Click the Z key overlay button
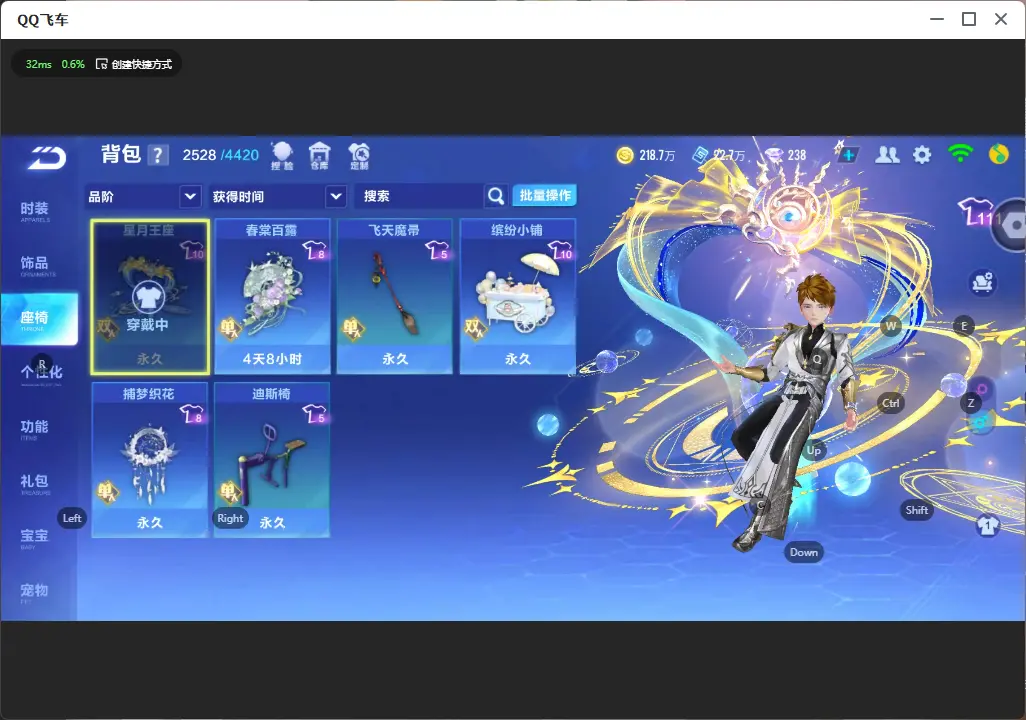The height and width of the screenshot is (720, 1026). pyautogui.click(x=970, y=403)
